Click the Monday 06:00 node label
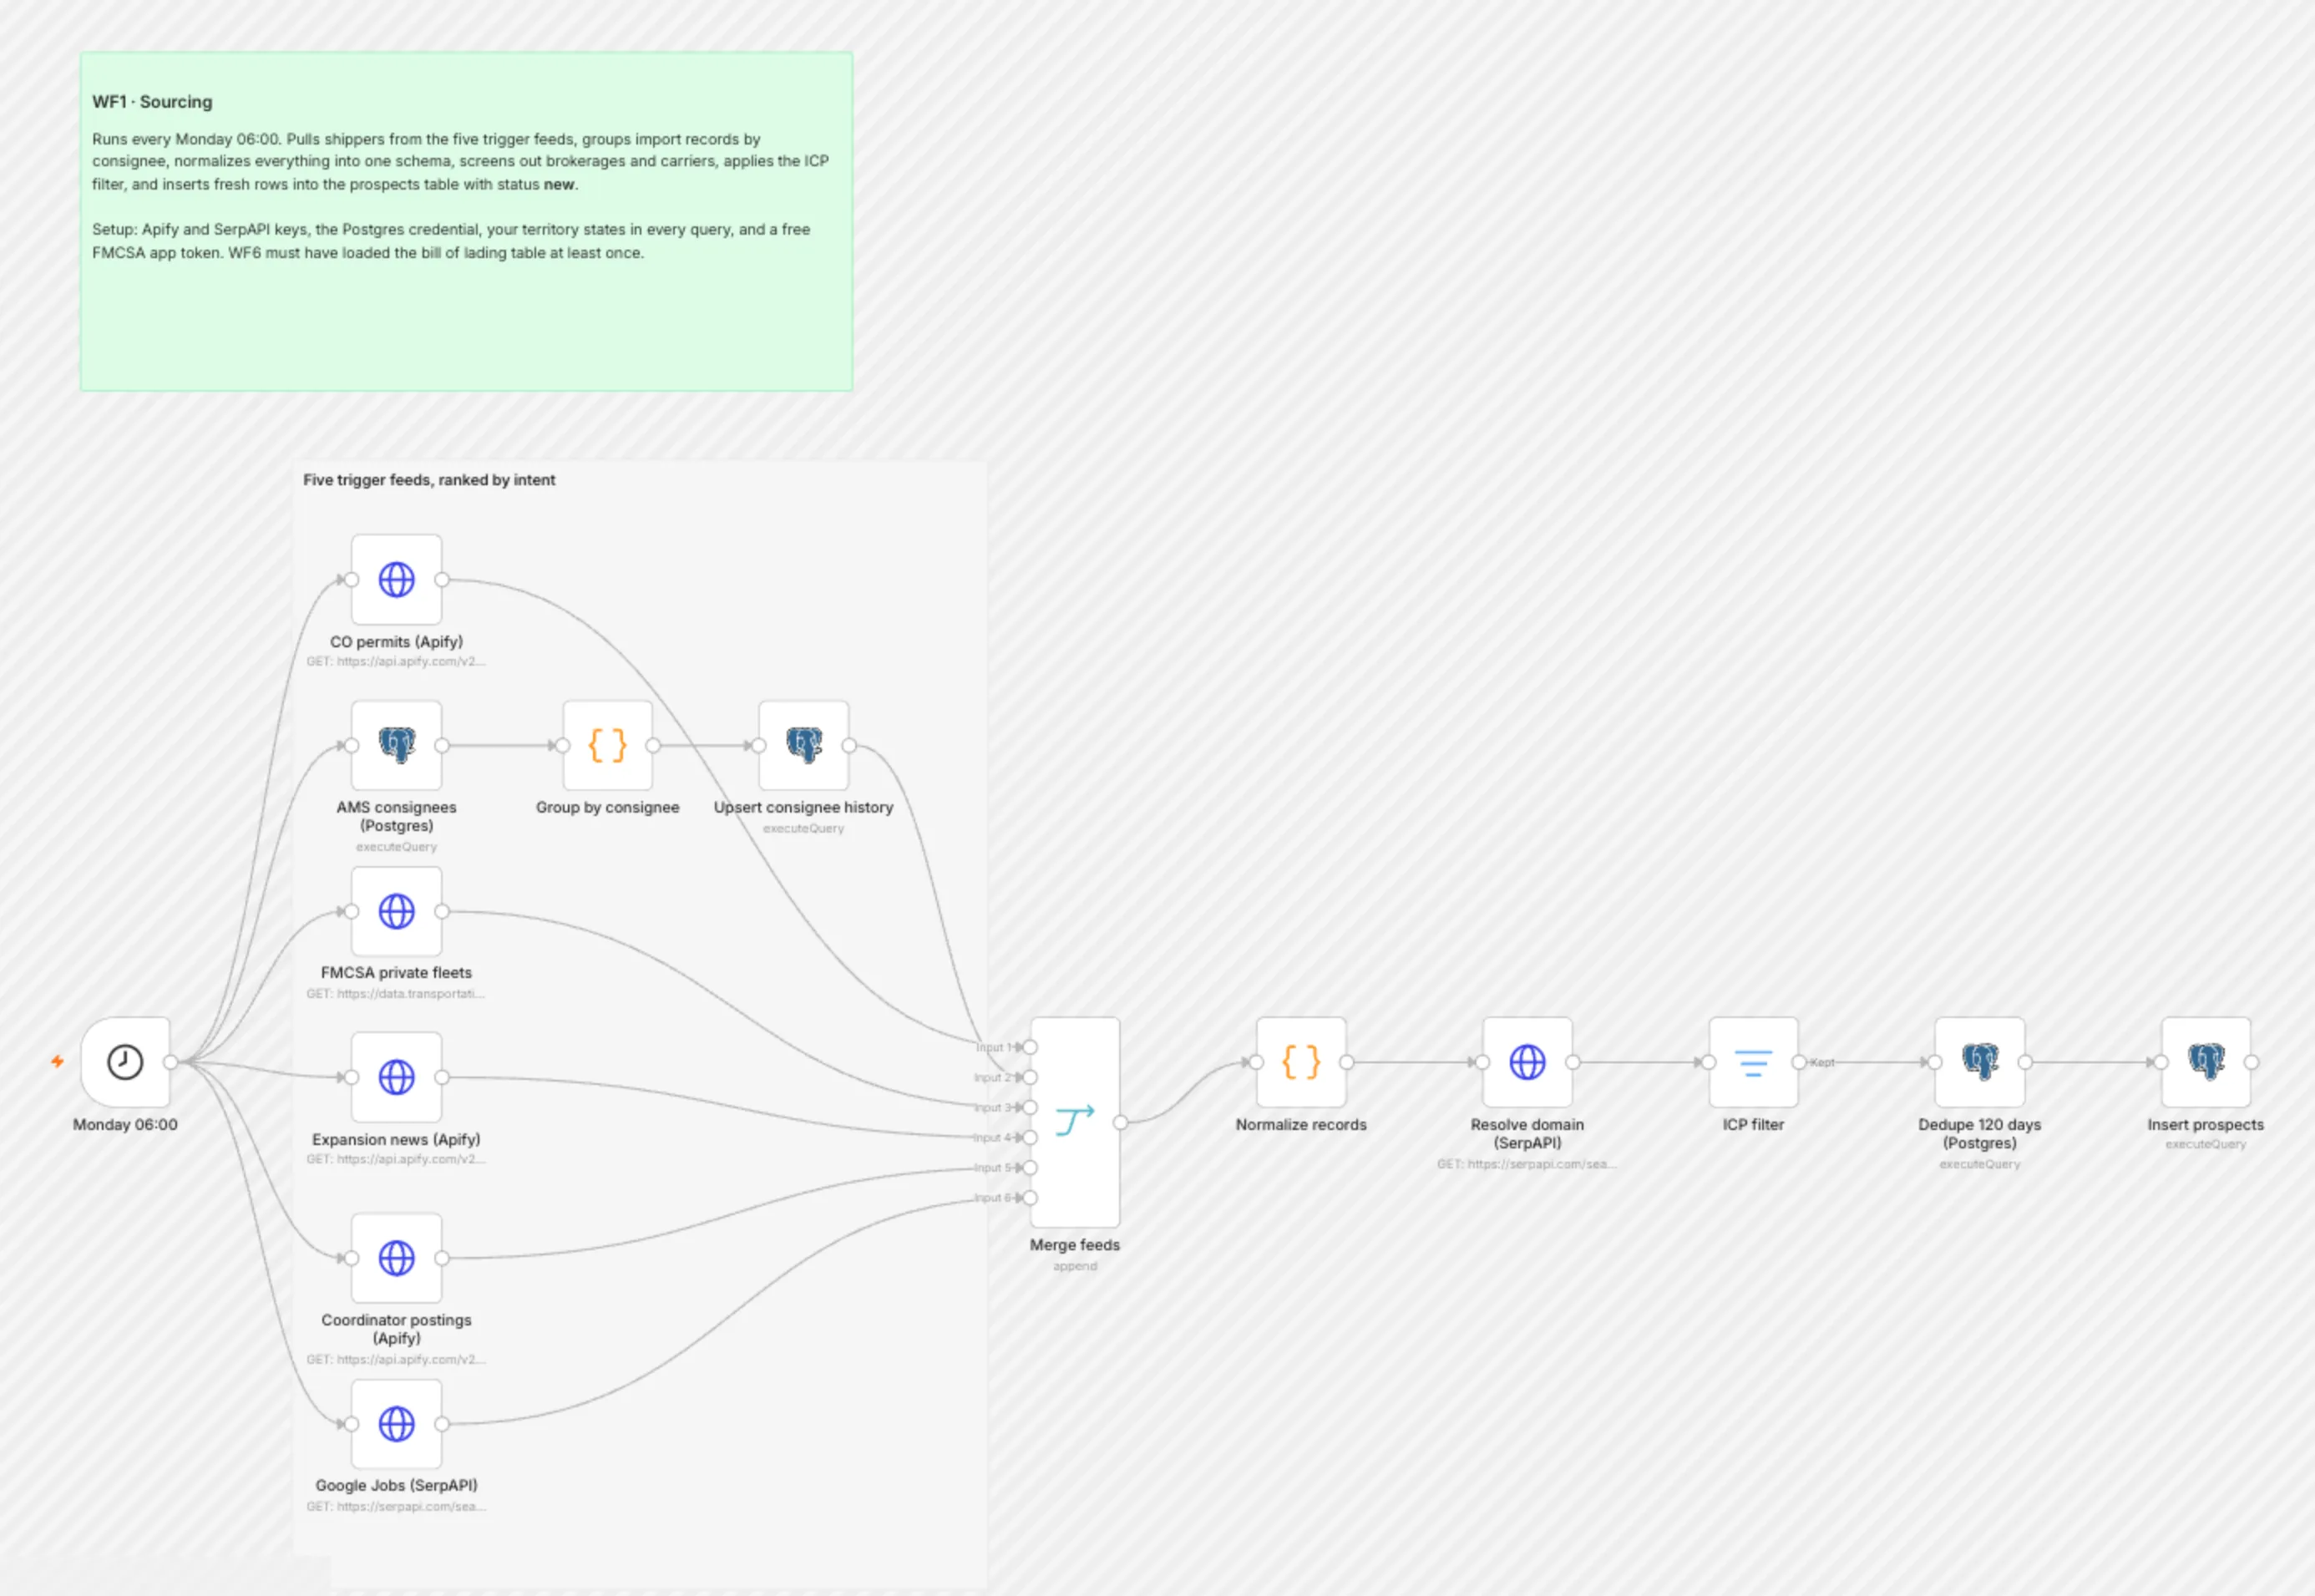2315x1596 pixels. tap(125, 1124)
